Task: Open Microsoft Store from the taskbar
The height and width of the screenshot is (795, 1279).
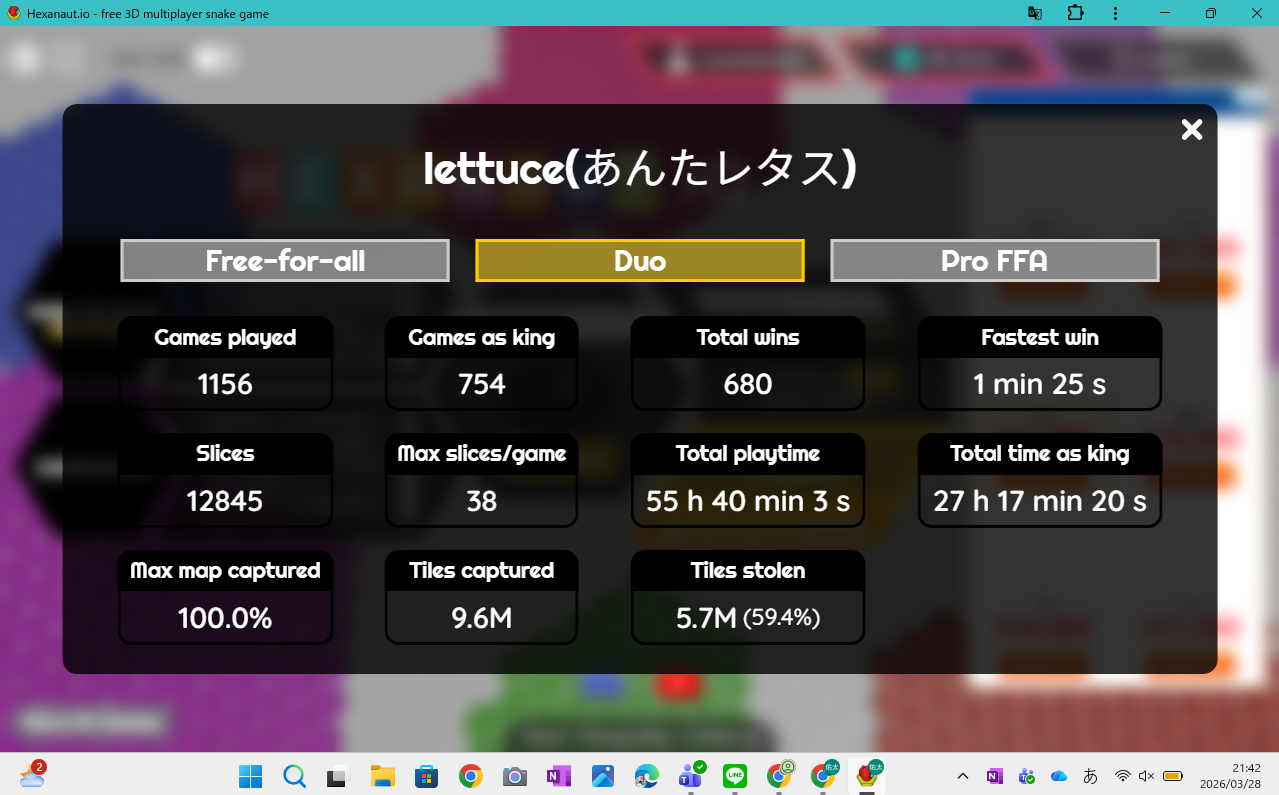Action: click(x=426, y=776)
